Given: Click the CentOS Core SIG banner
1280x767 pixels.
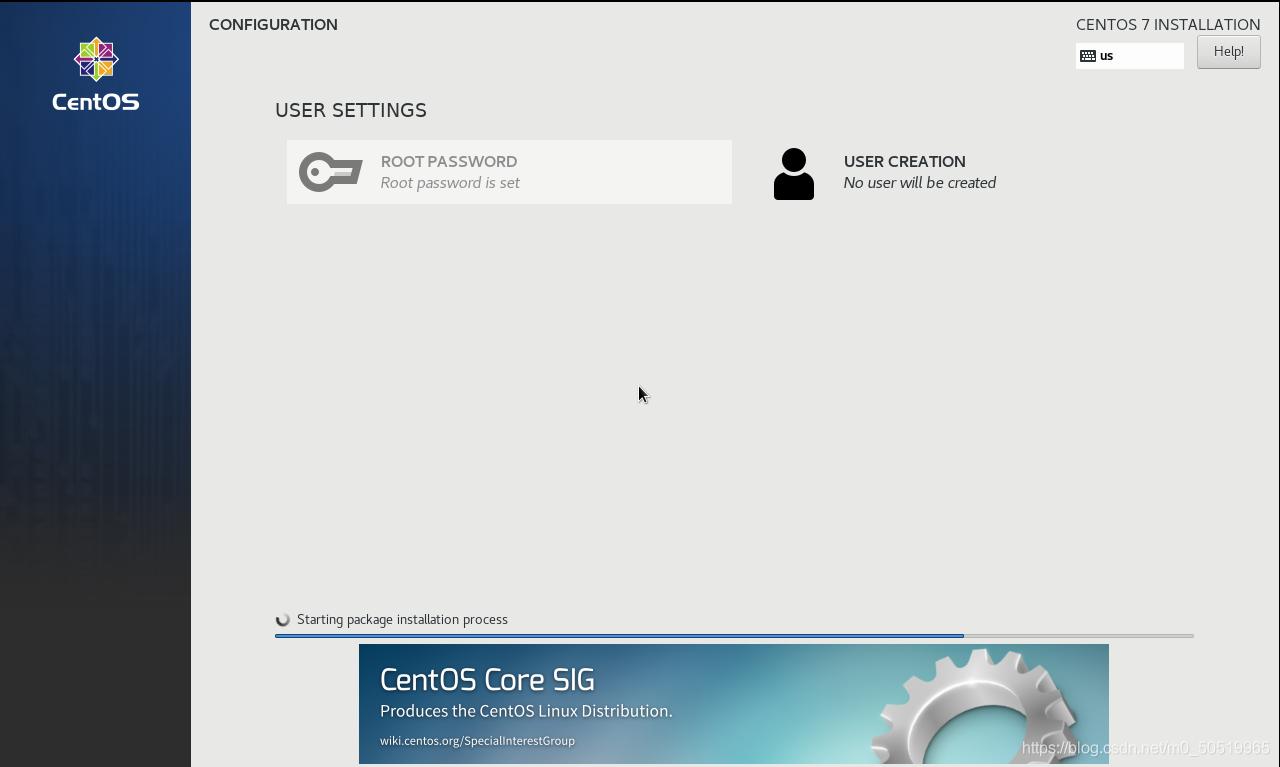Looking at the screenshot, I should pos(734,703).
